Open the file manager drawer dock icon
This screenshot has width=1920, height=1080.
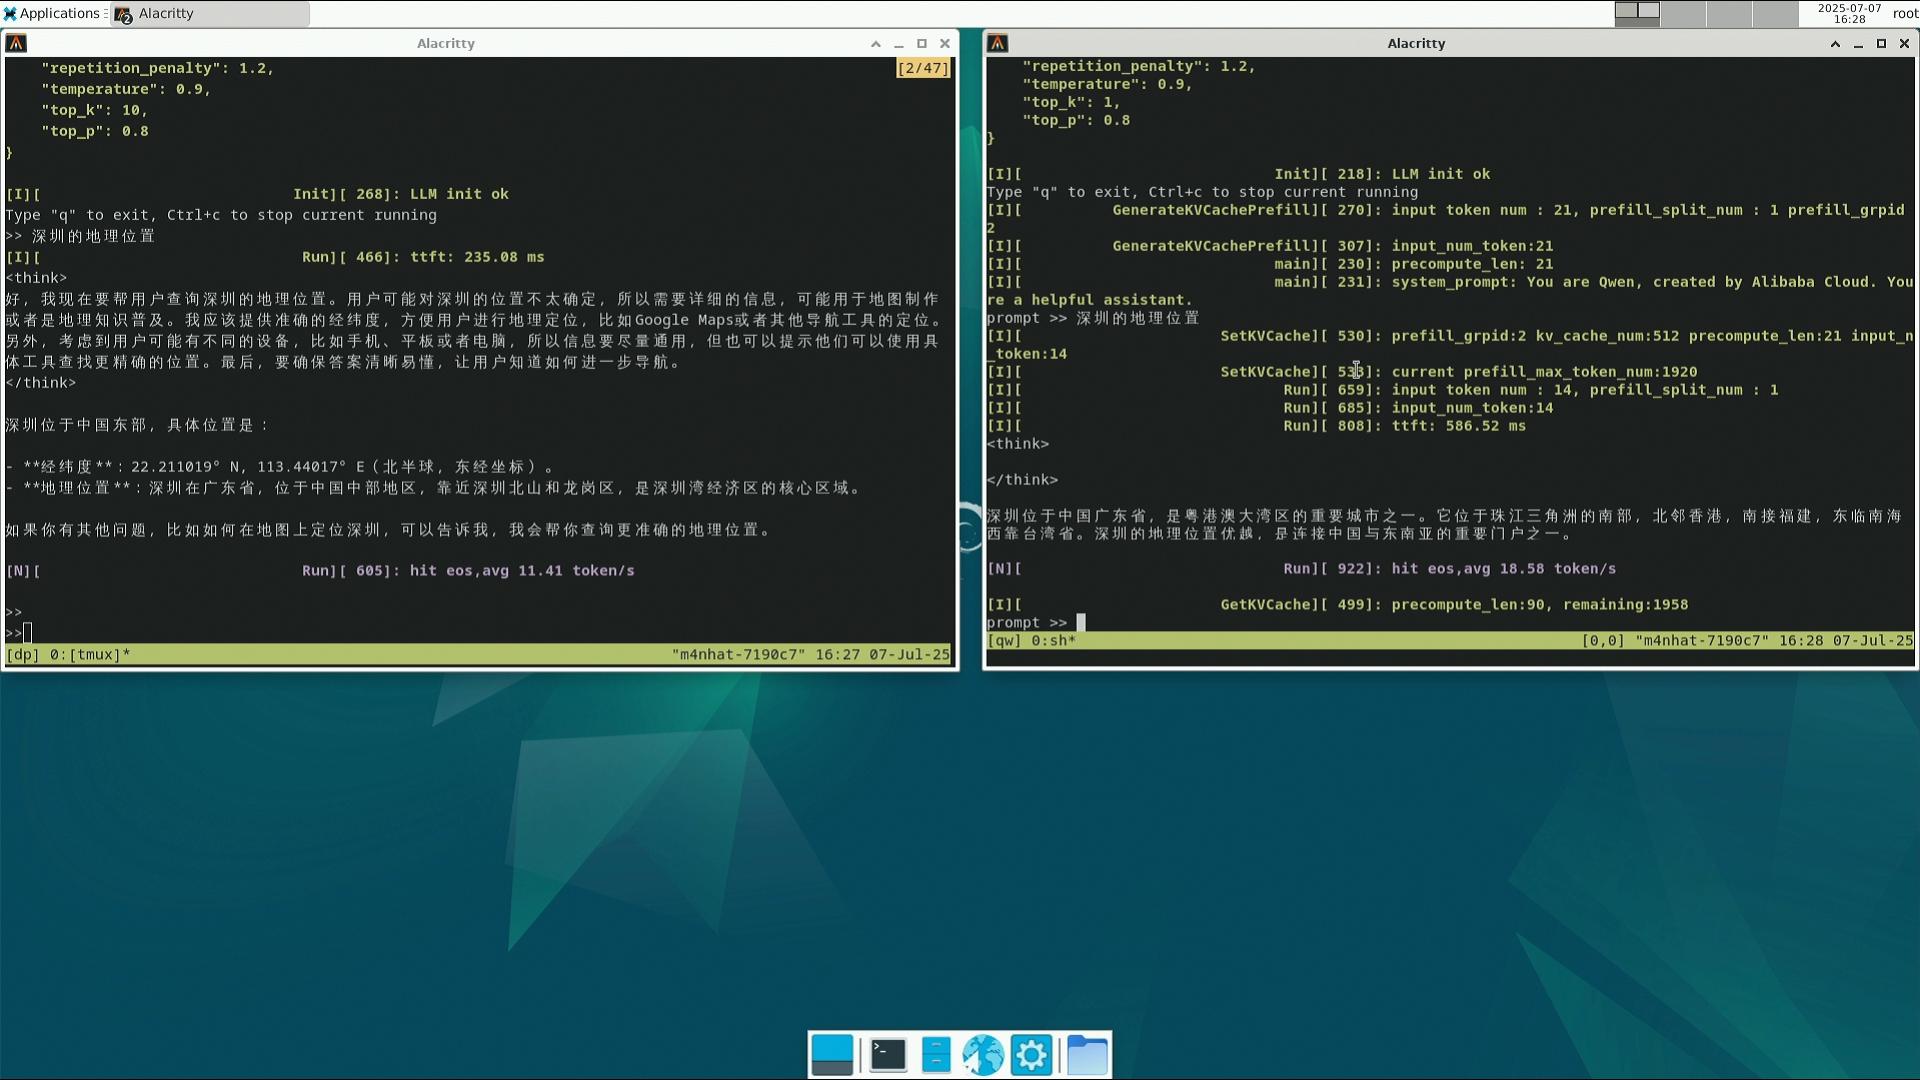coord(936,1055)
